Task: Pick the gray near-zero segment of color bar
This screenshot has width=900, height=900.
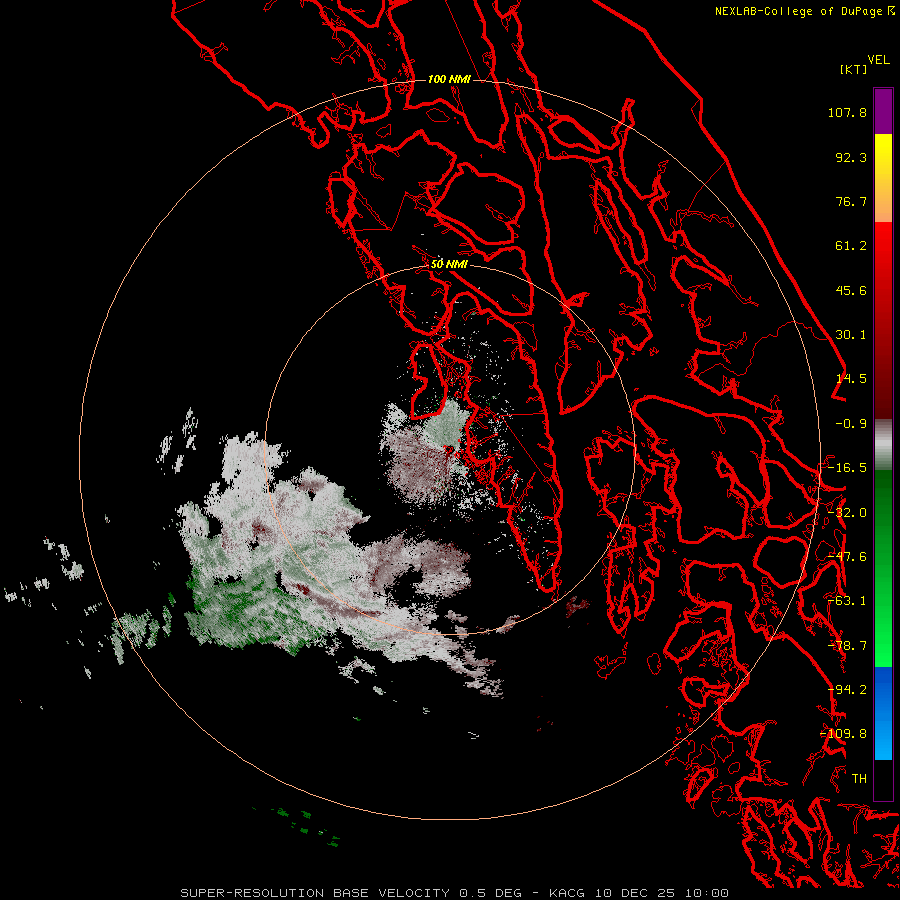Action: (x=883, y=445)
